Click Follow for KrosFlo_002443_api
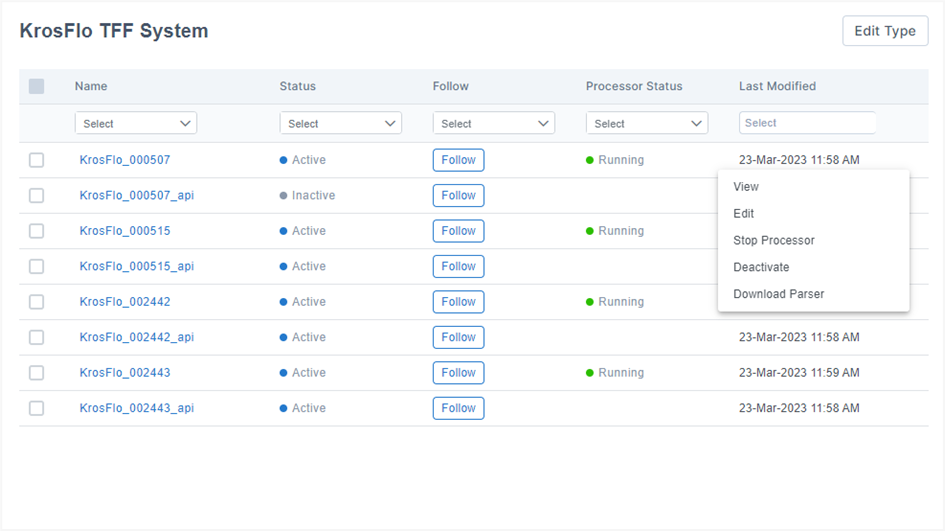 [x=458, y=408]
